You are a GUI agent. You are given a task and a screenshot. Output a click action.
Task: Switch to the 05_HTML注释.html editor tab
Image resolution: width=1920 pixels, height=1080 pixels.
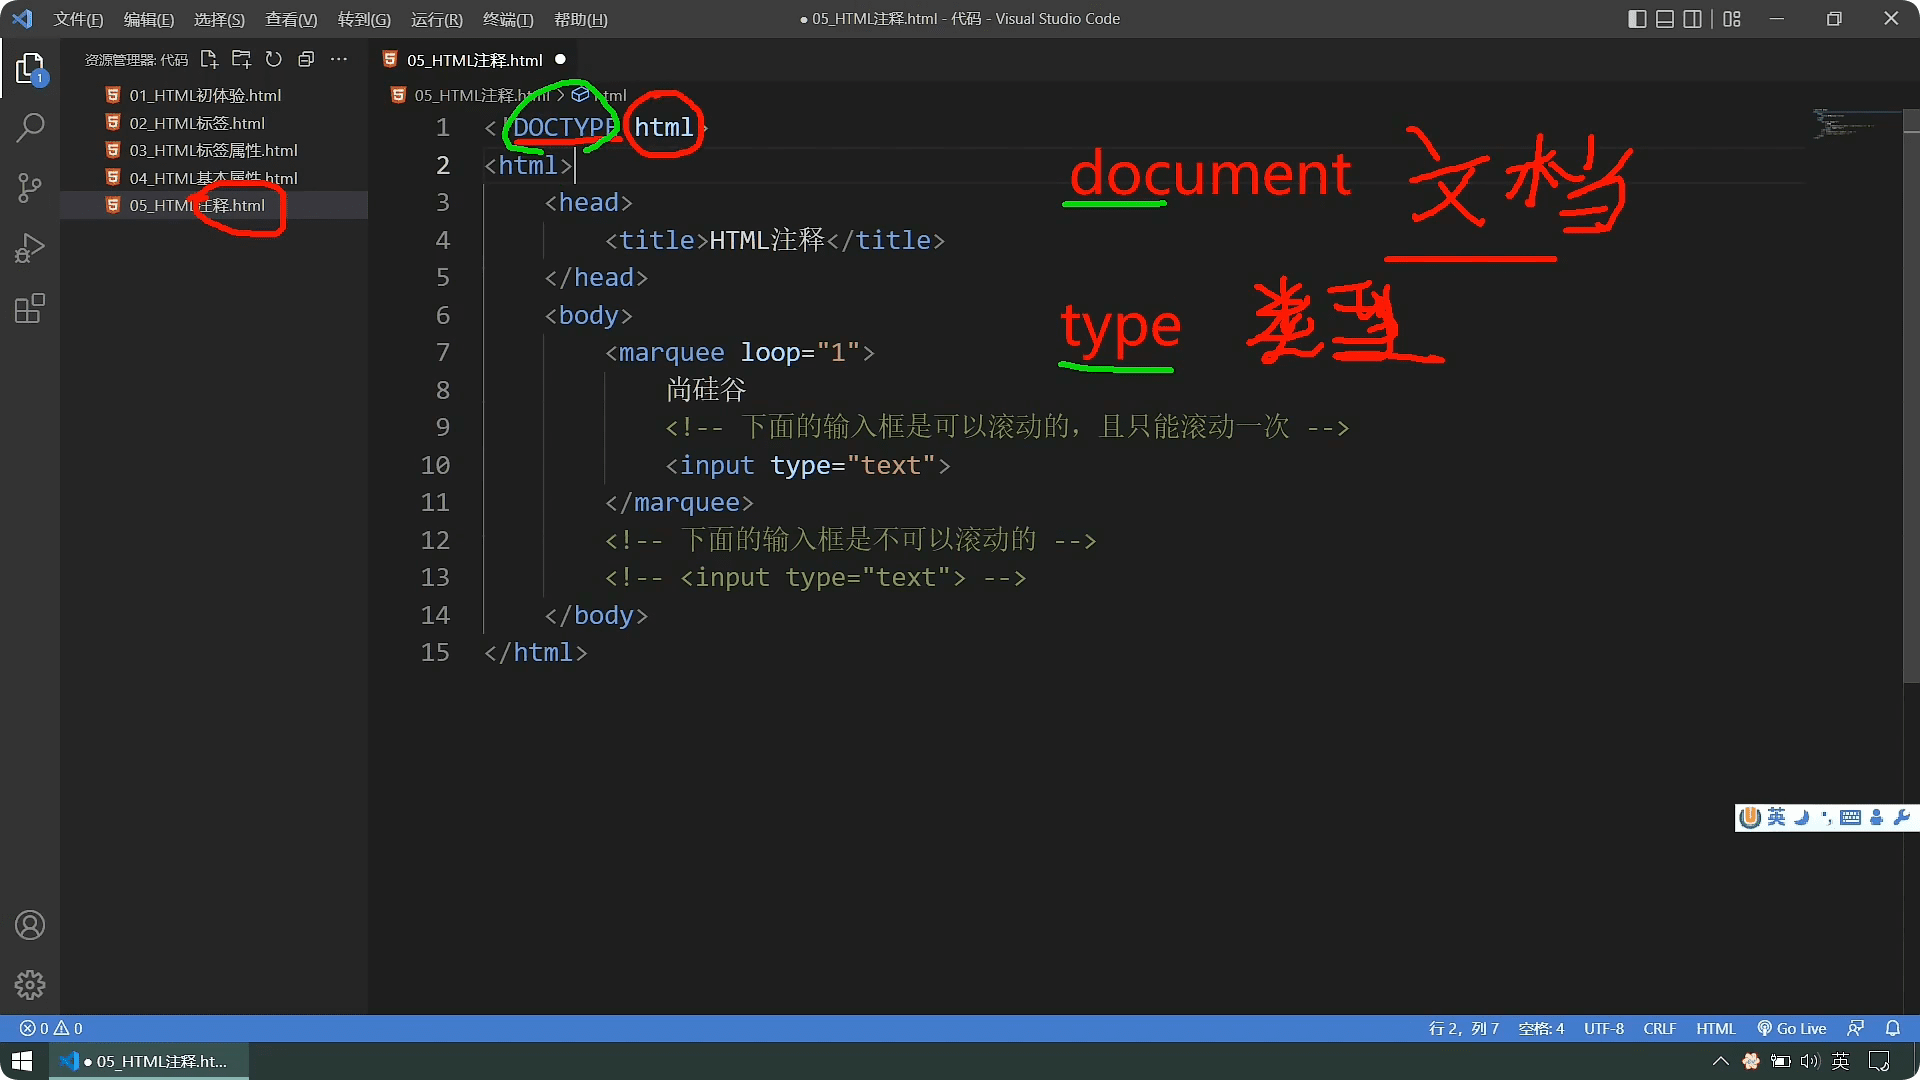[x=474, y=60]
